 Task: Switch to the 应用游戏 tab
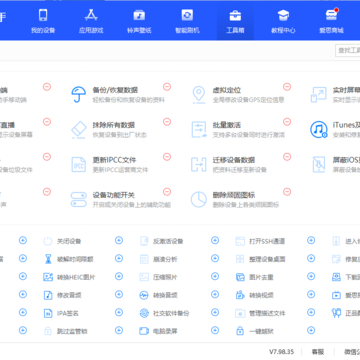pos(91,21)
